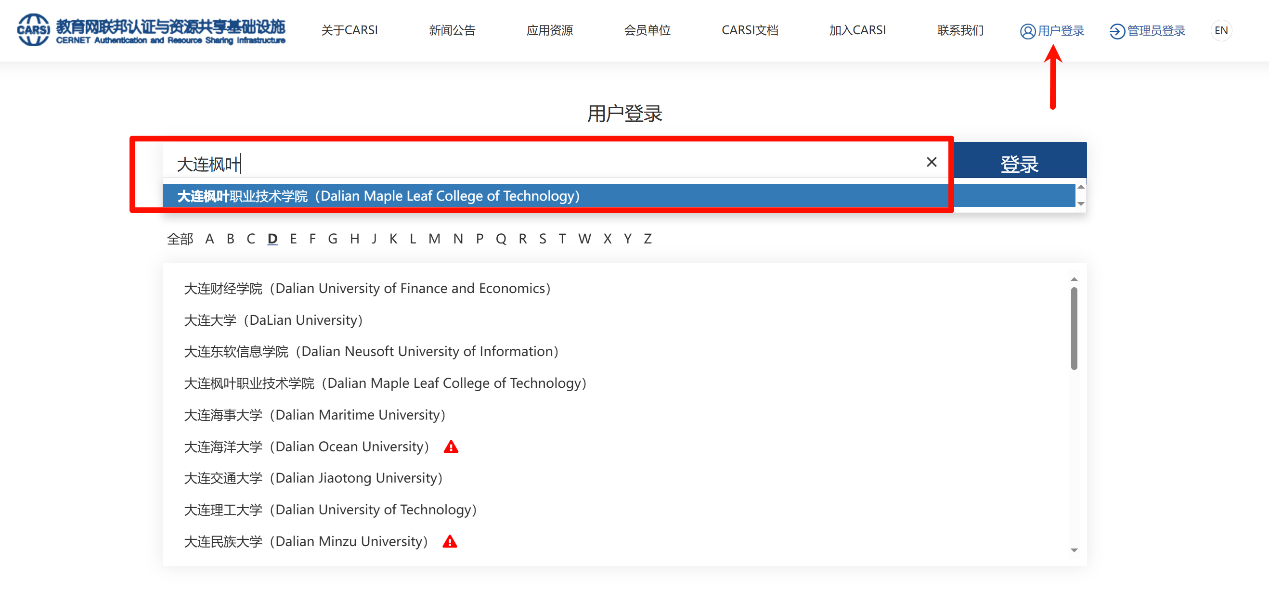Viewport: 1269px width, 612px height.
Task: Click warning icon beside Dalian Minzu University
Action: pos(450,542)
